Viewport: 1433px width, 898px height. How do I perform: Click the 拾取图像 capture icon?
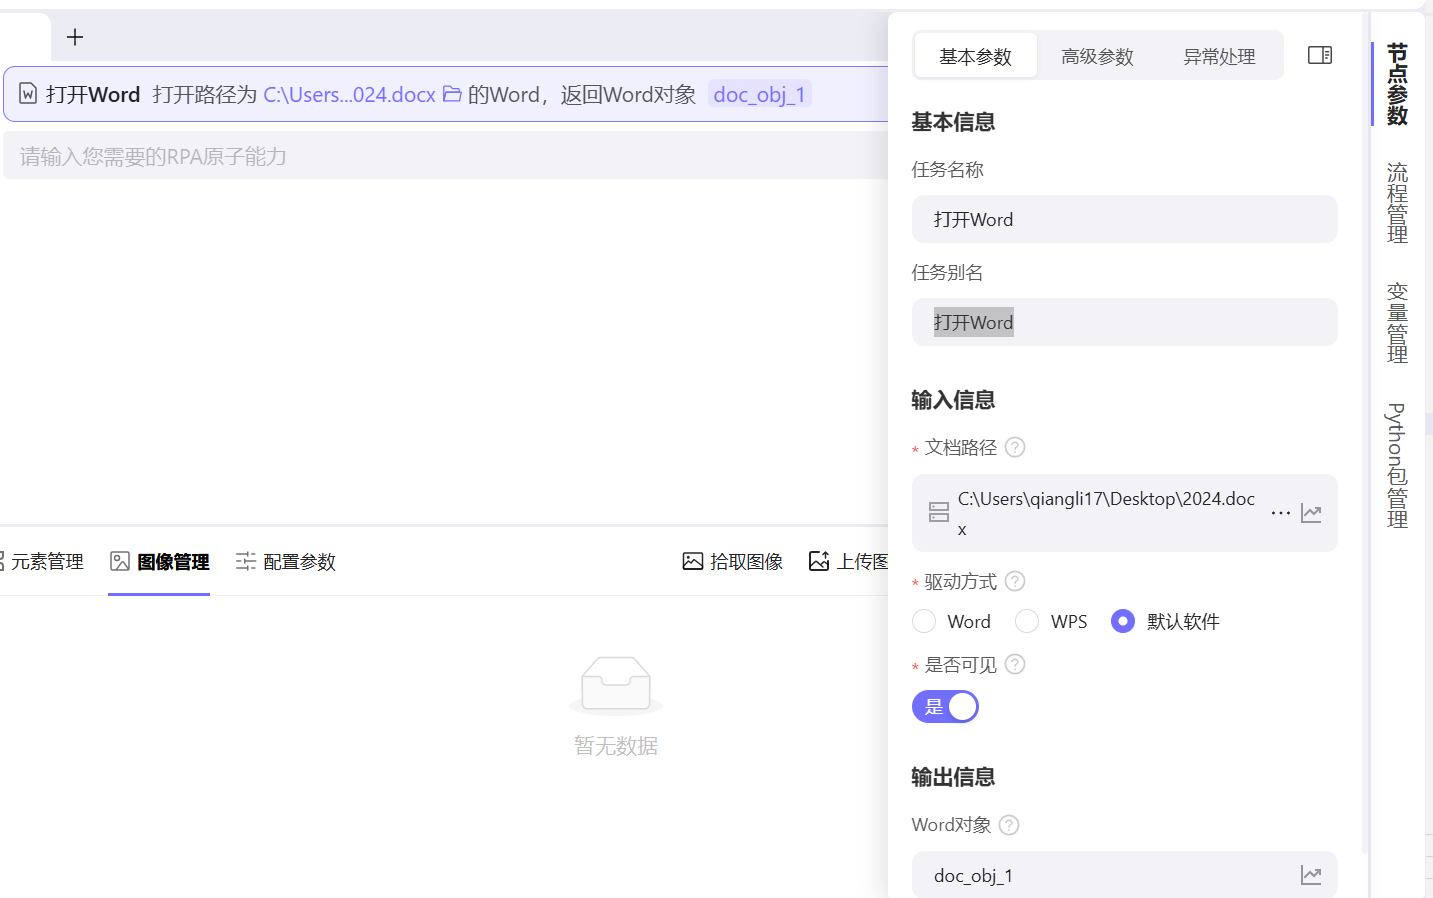point(692,560)
